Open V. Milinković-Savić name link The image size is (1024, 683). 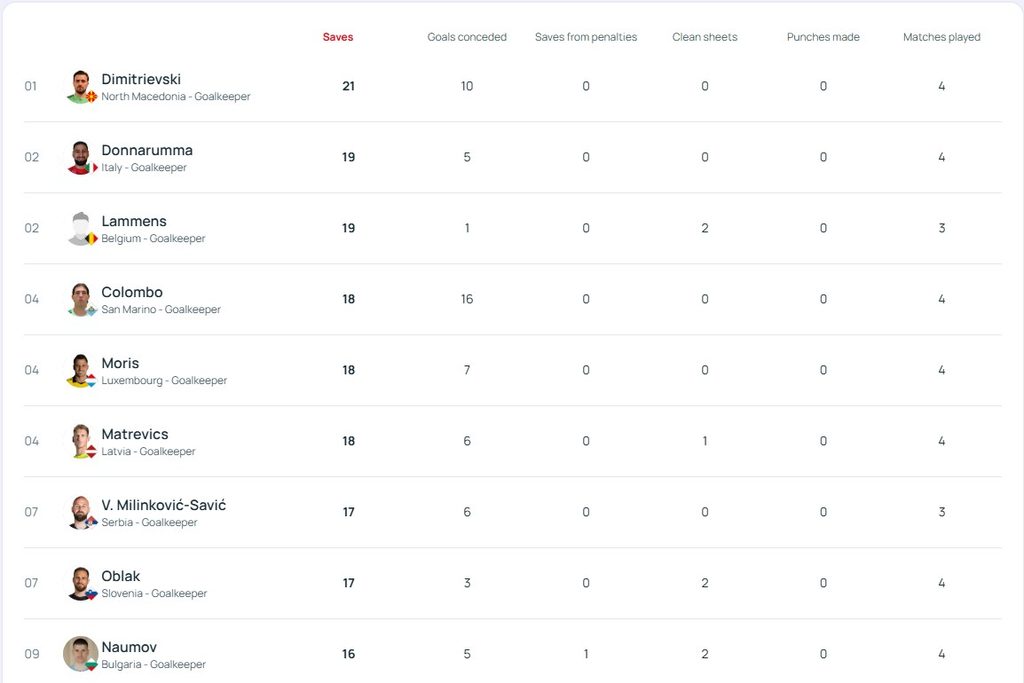(164, 505)
